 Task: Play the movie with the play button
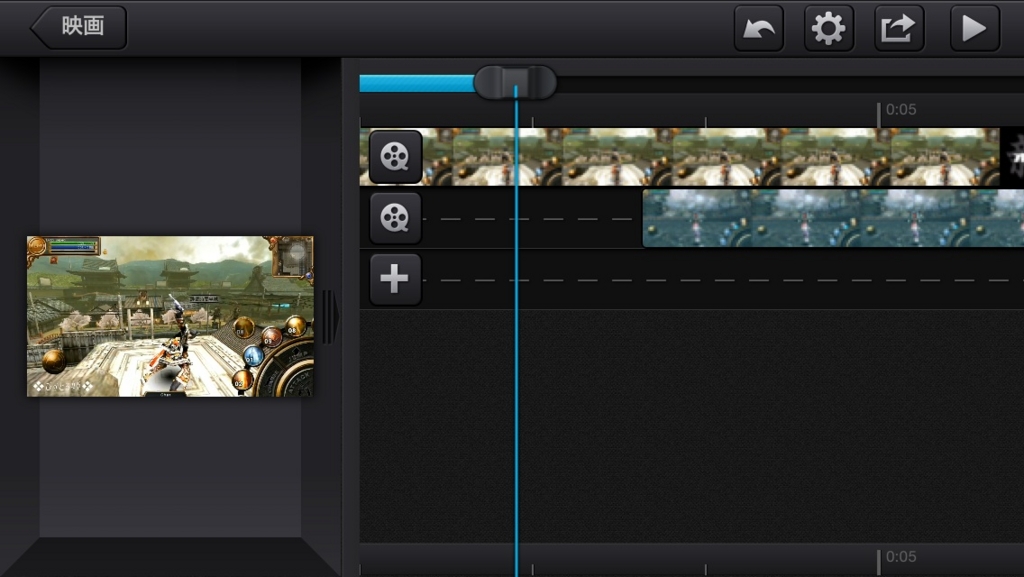click(974, 28)
